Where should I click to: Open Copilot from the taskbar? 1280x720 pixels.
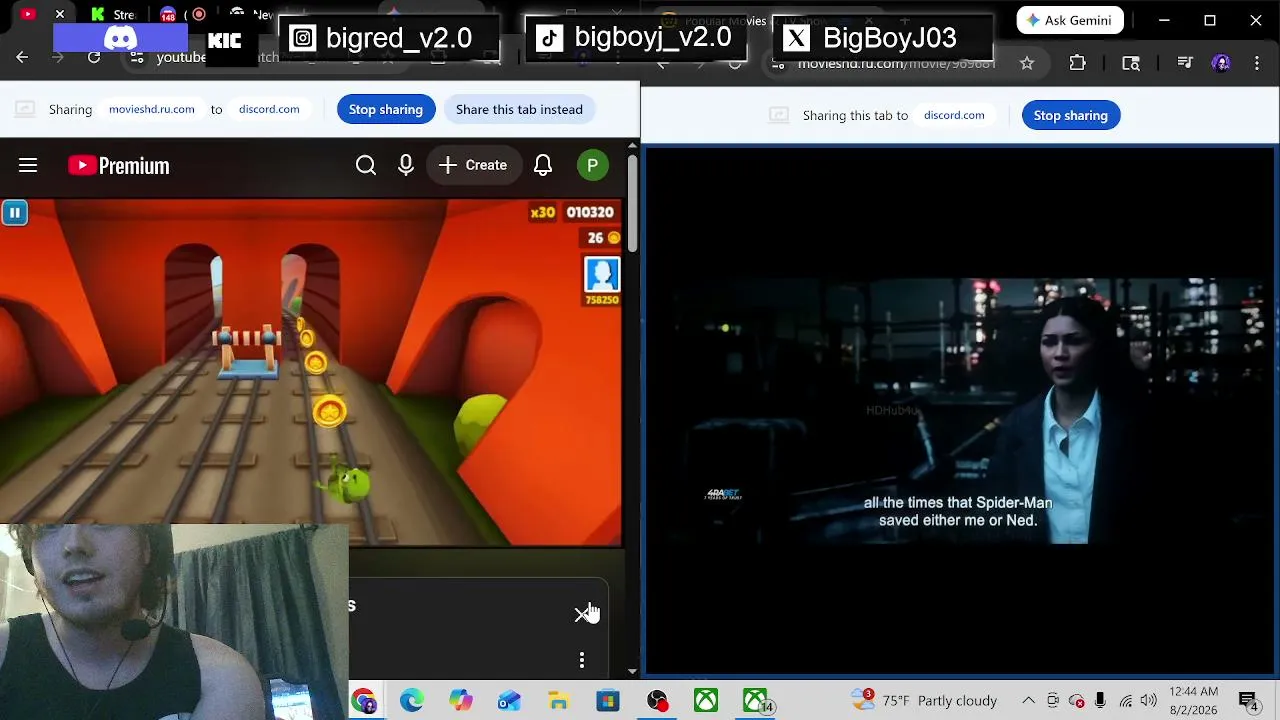[x=461, y=701]
